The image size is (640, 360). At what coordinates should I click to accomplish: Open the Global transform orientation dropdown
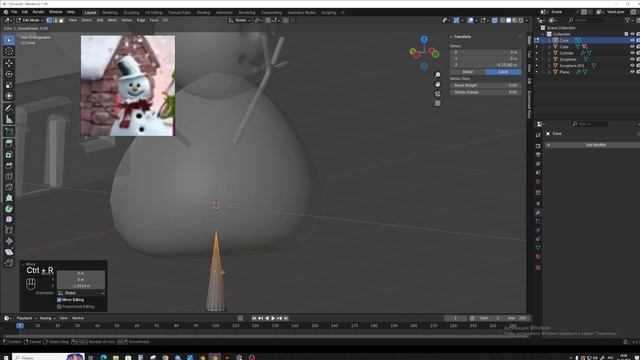240,20
